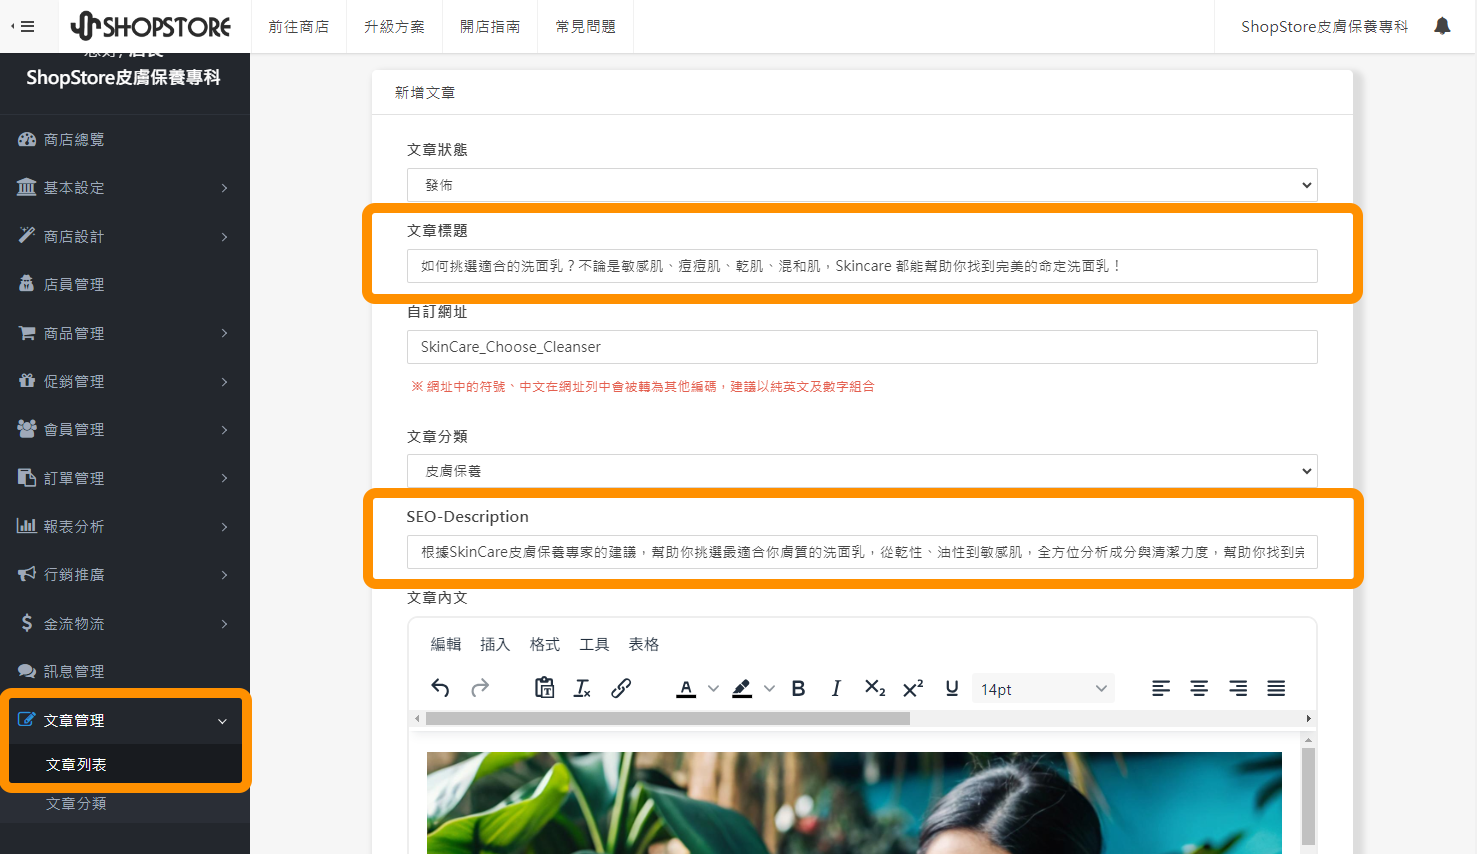This screenshot has width=1477, height=854.
Task: Open the 插入 editor menu
Action: click(x=495, y=644)
